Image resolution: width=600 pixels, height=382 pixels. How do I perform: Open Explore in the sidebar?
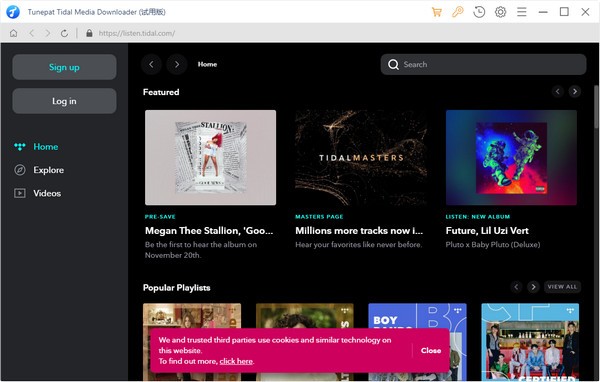(49, 170)
